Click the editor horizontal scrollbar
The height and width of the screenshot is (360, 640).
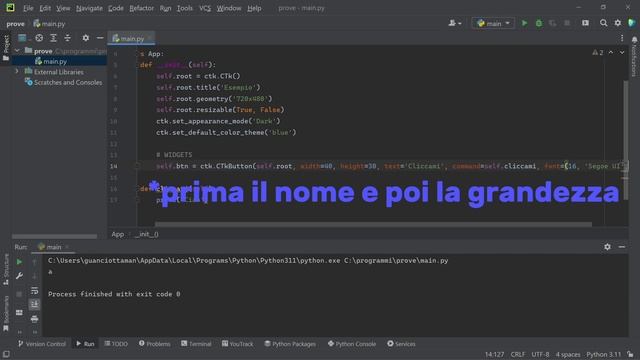(x=373, y=224)
